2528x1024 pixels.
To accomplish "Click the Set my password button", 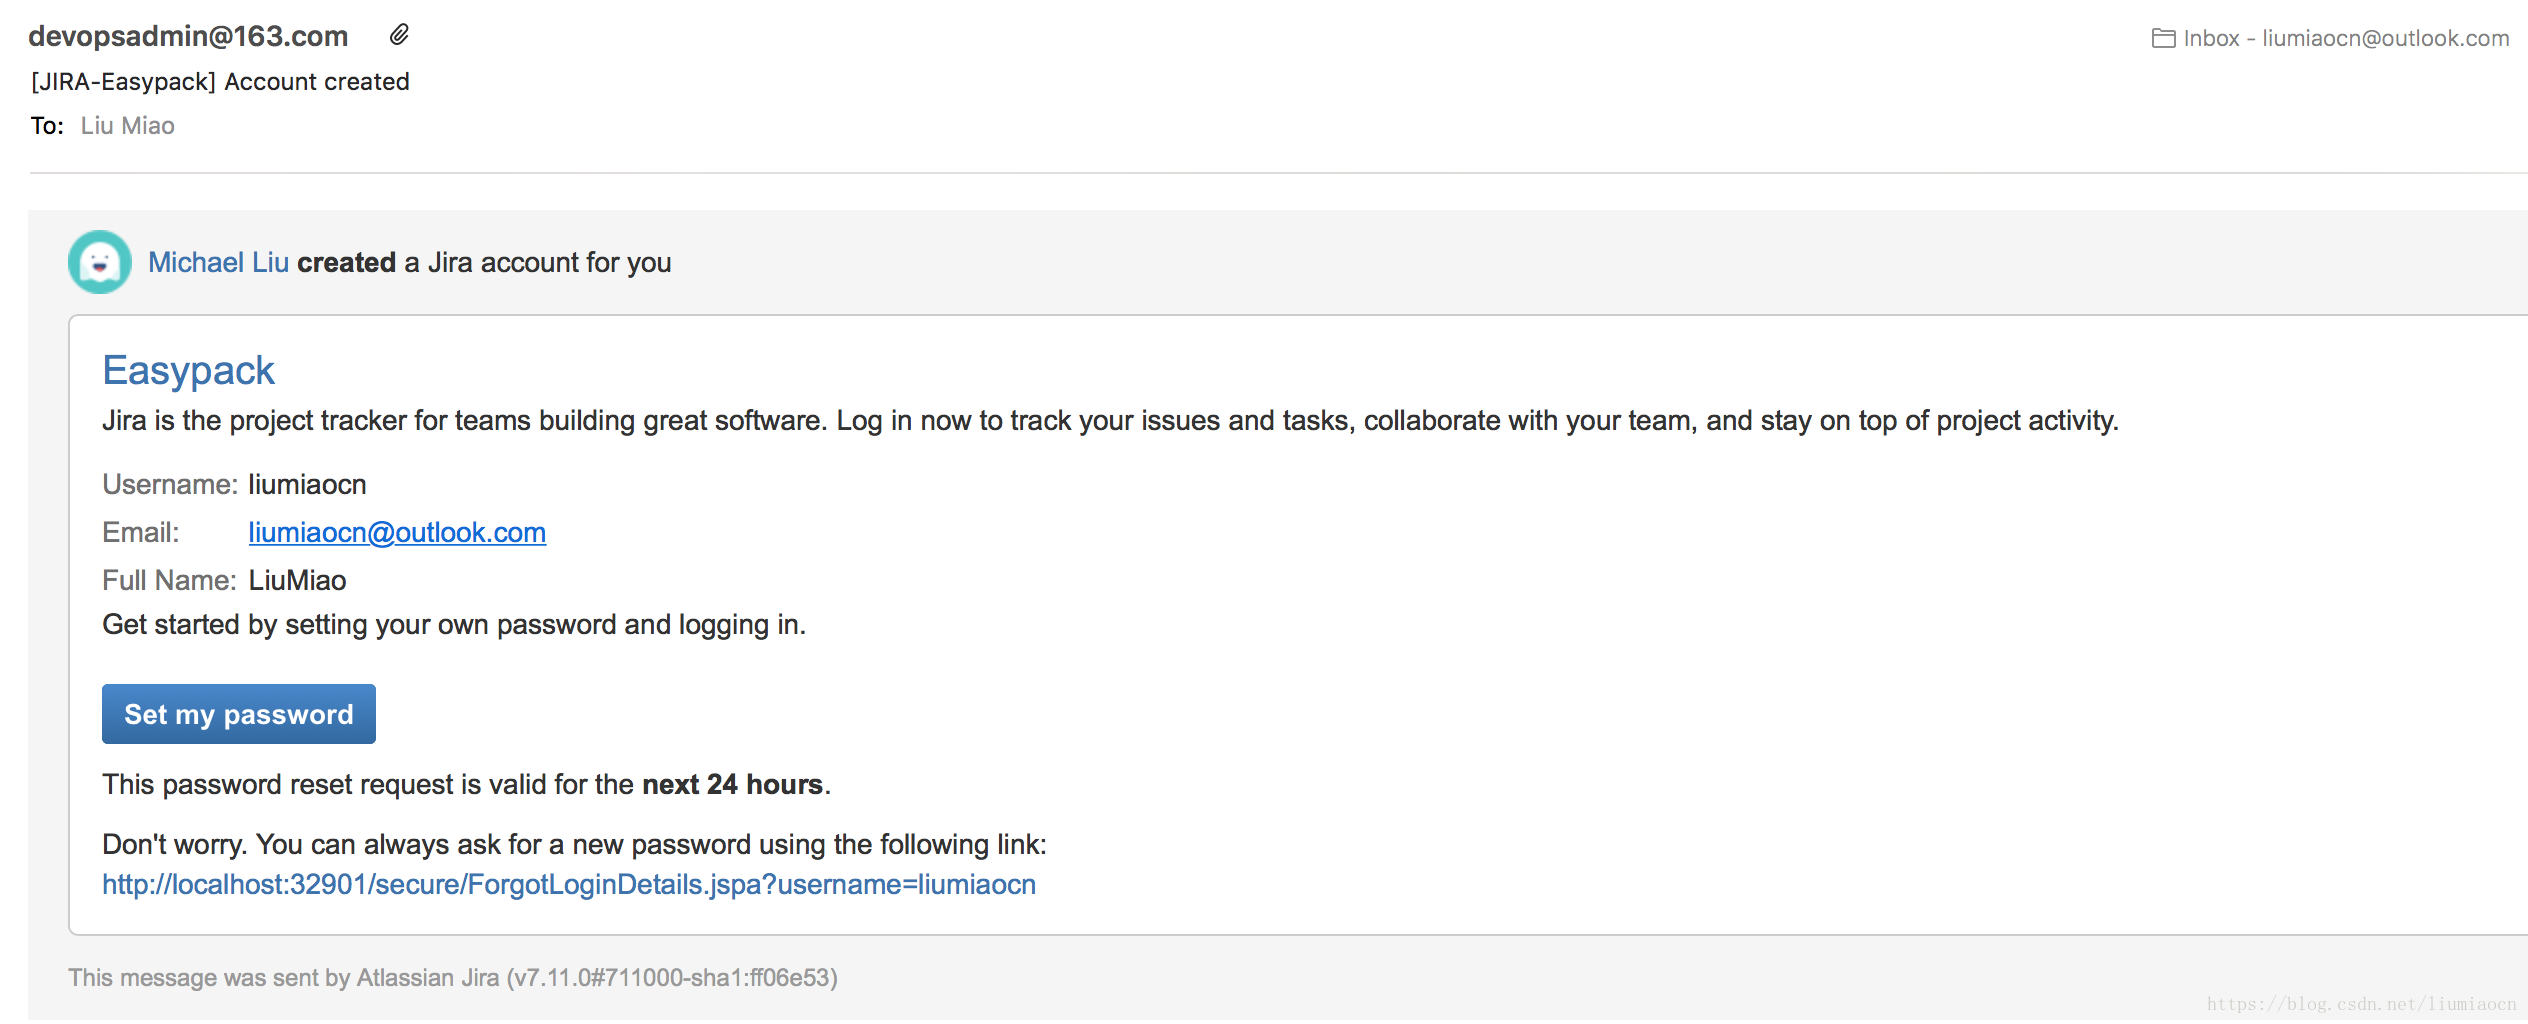I will 239,714.
